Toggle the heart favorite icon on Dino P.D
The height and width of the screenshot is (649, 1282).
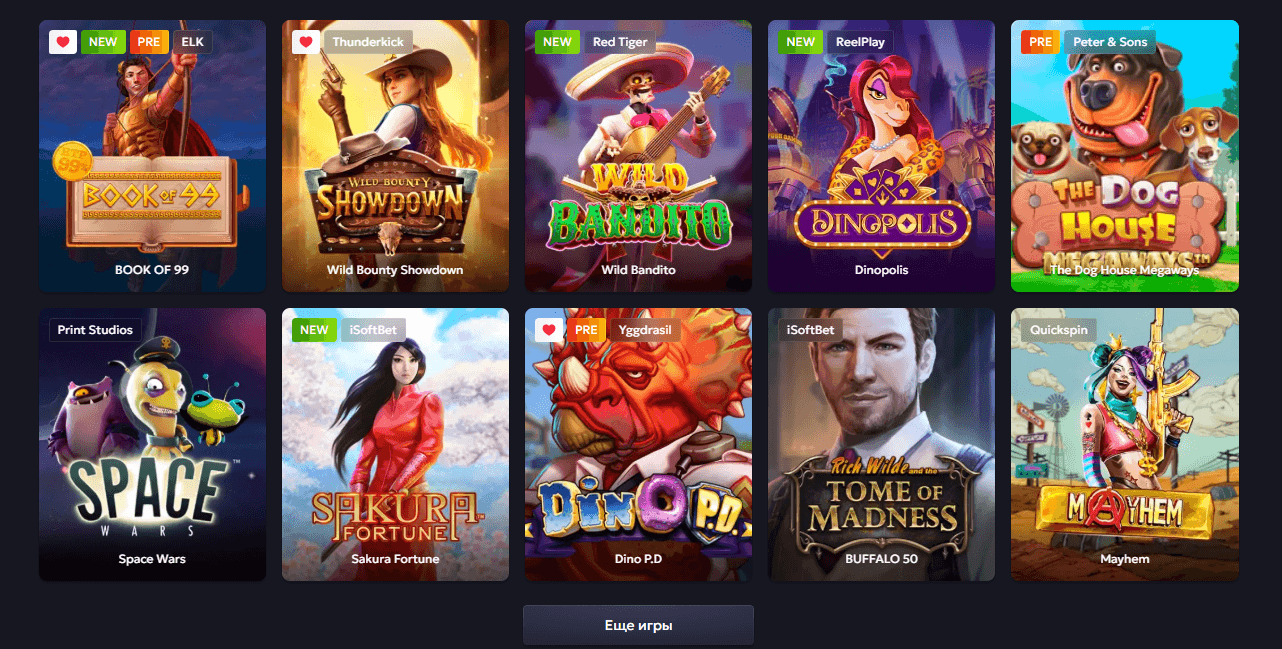point(549,330)
